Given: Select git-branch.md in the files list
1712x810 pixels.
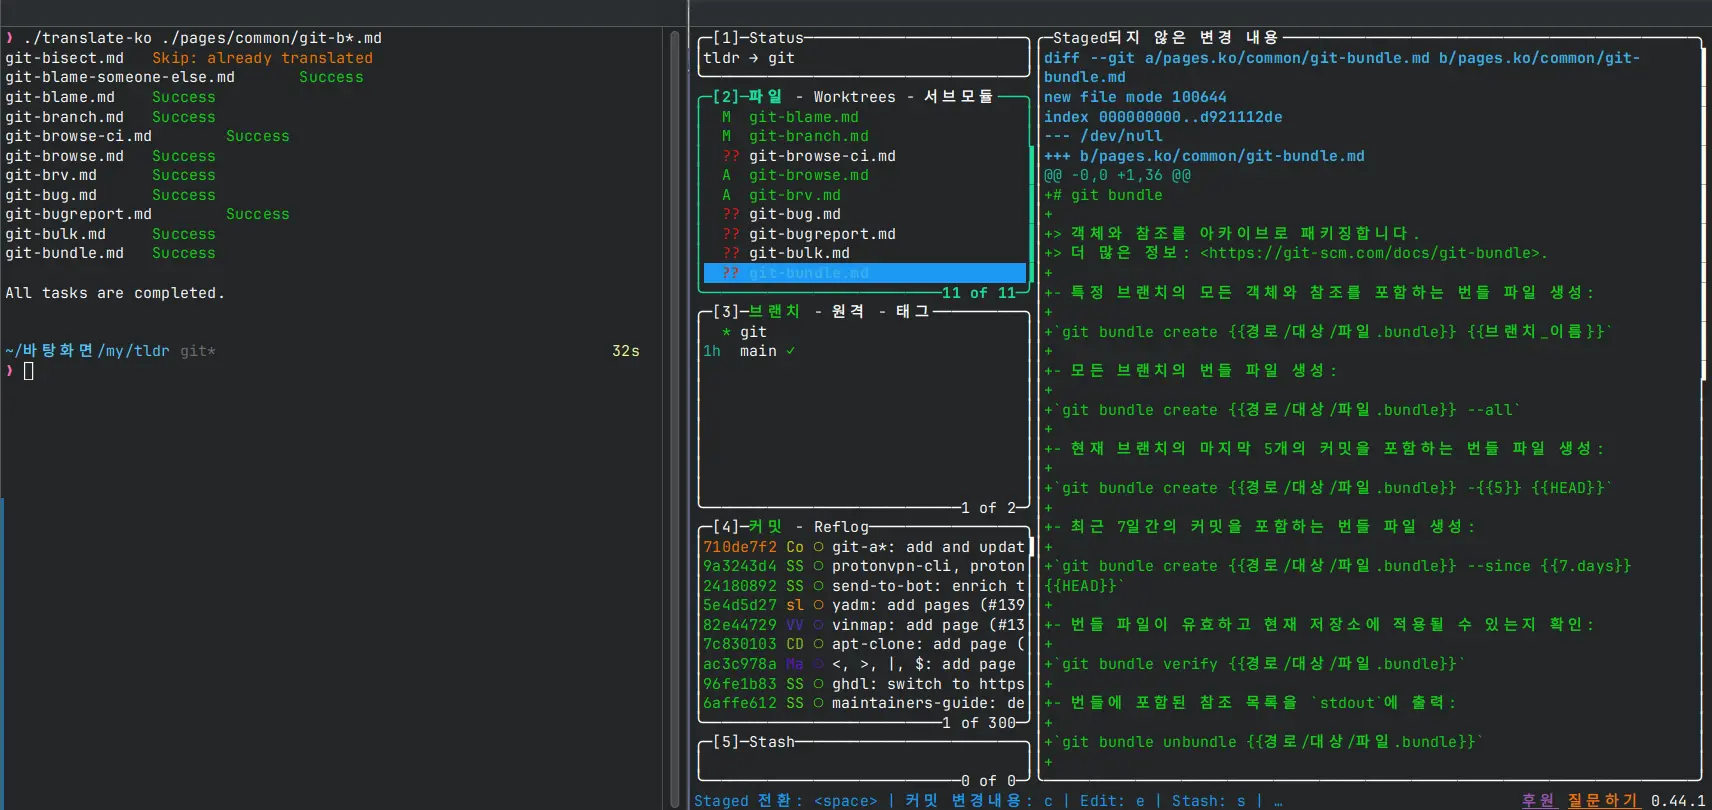Looking at the screenshot, I should pyautogui.click(x=864, y=136).
